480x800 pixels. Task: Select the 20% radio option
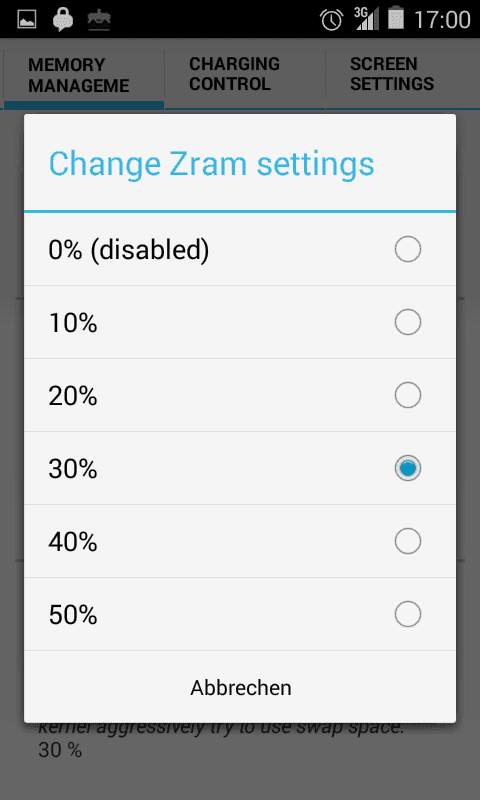tap(408, 395)
